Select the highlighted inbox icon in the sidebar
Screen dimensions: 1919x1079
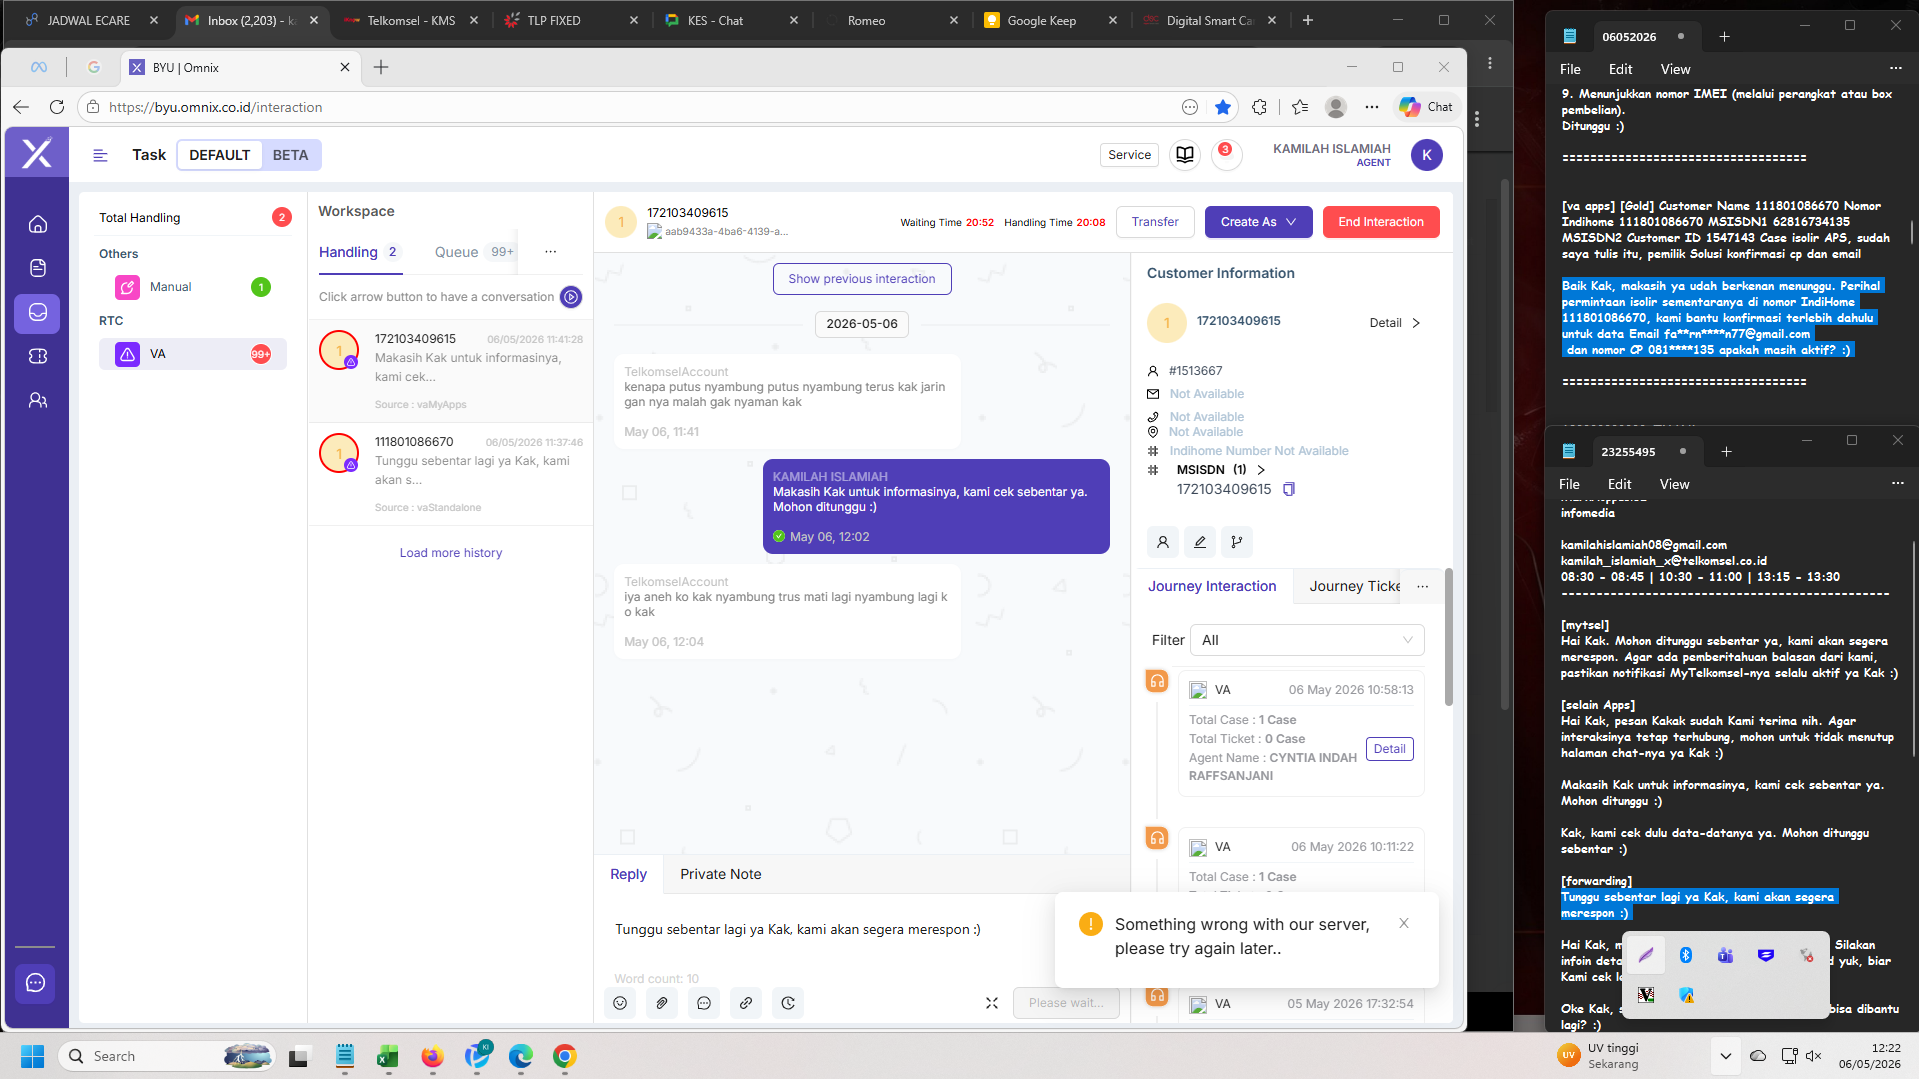(38, 312)
